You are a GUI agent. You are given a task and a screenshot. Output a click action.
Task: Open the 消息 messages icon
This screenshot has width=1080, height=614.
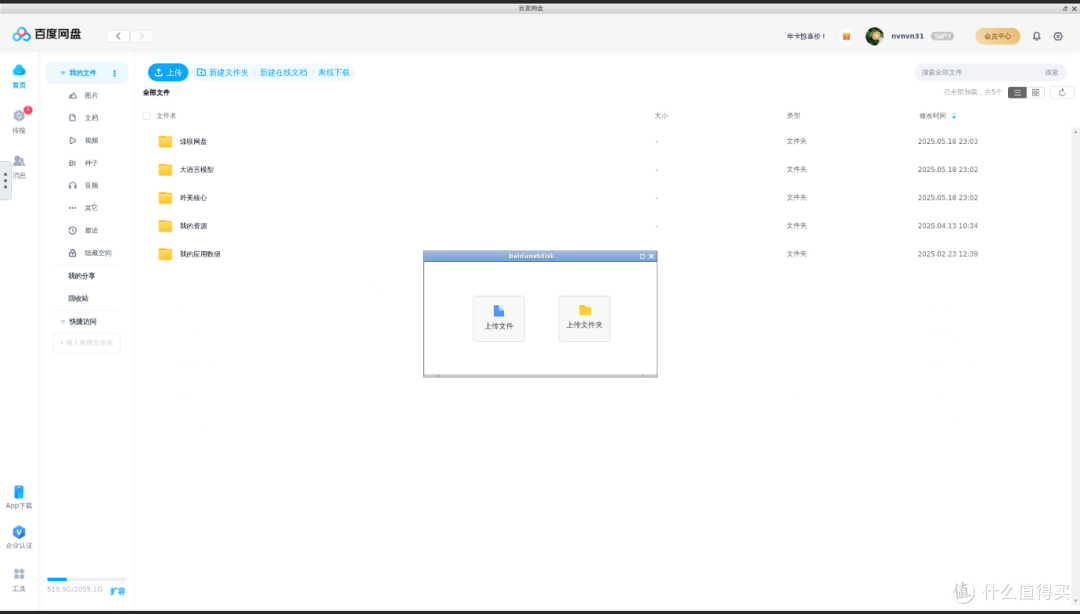click(19, 161)
